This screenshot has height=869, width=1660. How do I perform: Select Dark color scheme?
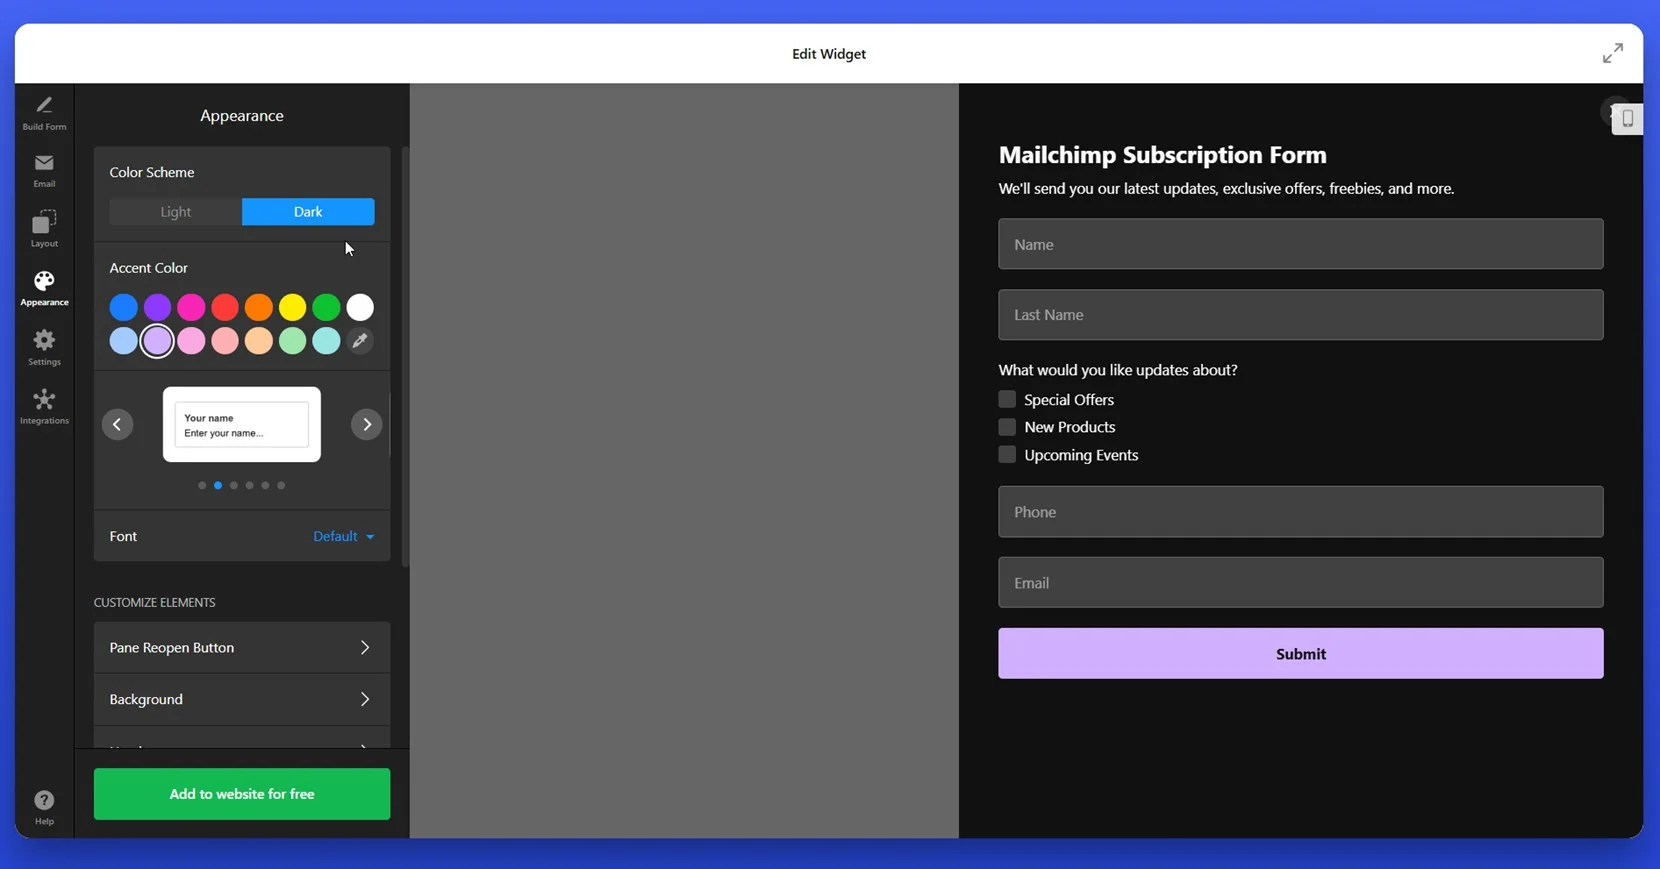pos(308,212)
